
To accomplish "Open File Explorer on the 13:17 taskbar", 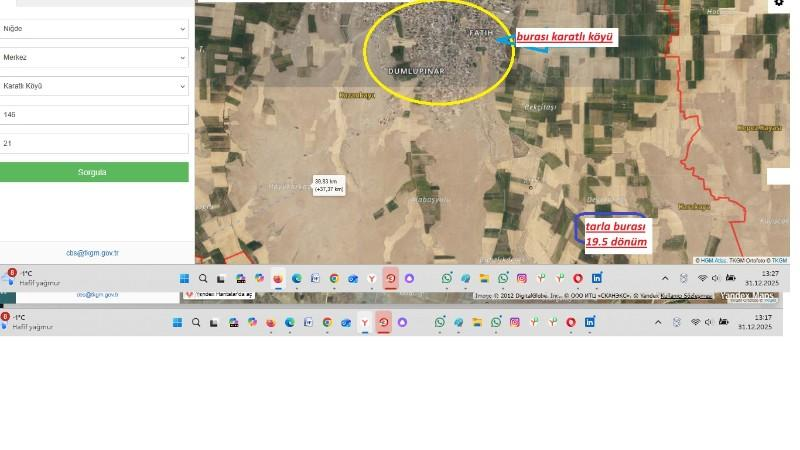I will click(x=477, y=322).
